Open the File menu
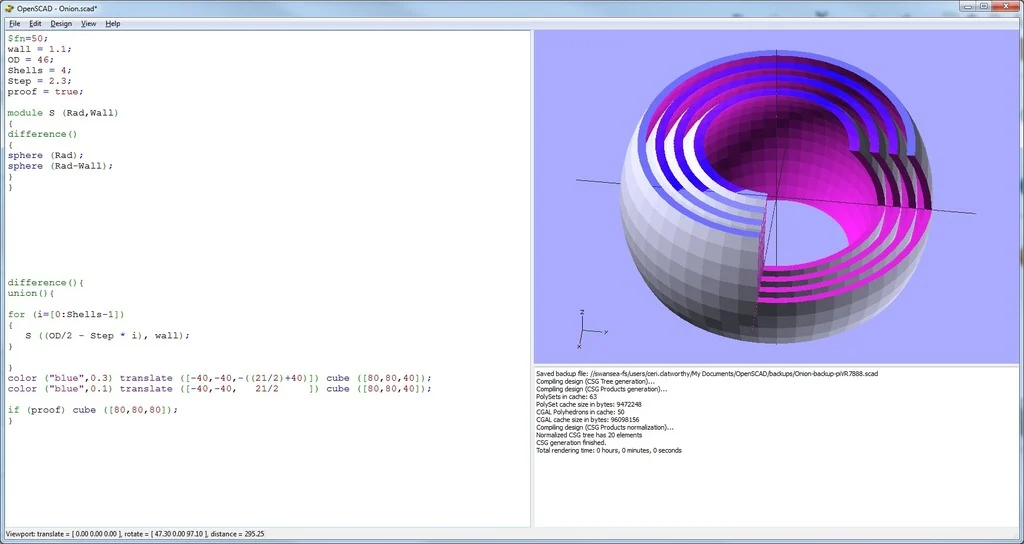1024x544 pixels. pyautogui.click(x=14, y=24)
